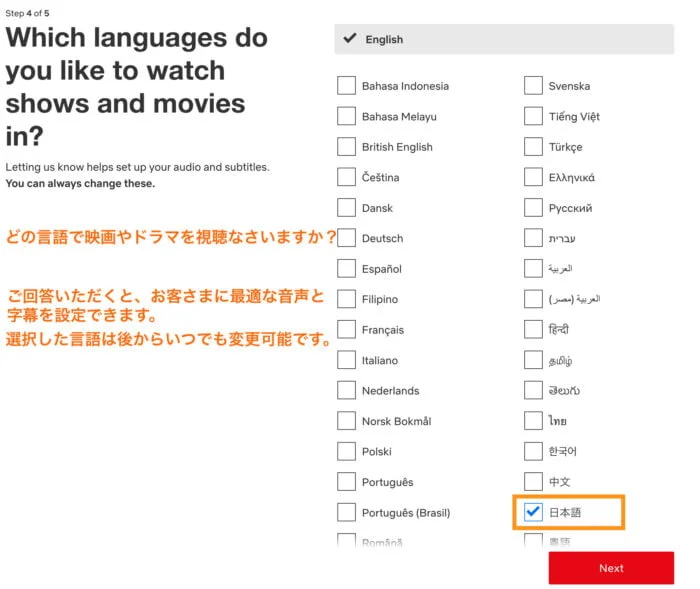Select the Português (Brasil) checkbox
The height and width of the screenshot is (589, 700).
347,512
